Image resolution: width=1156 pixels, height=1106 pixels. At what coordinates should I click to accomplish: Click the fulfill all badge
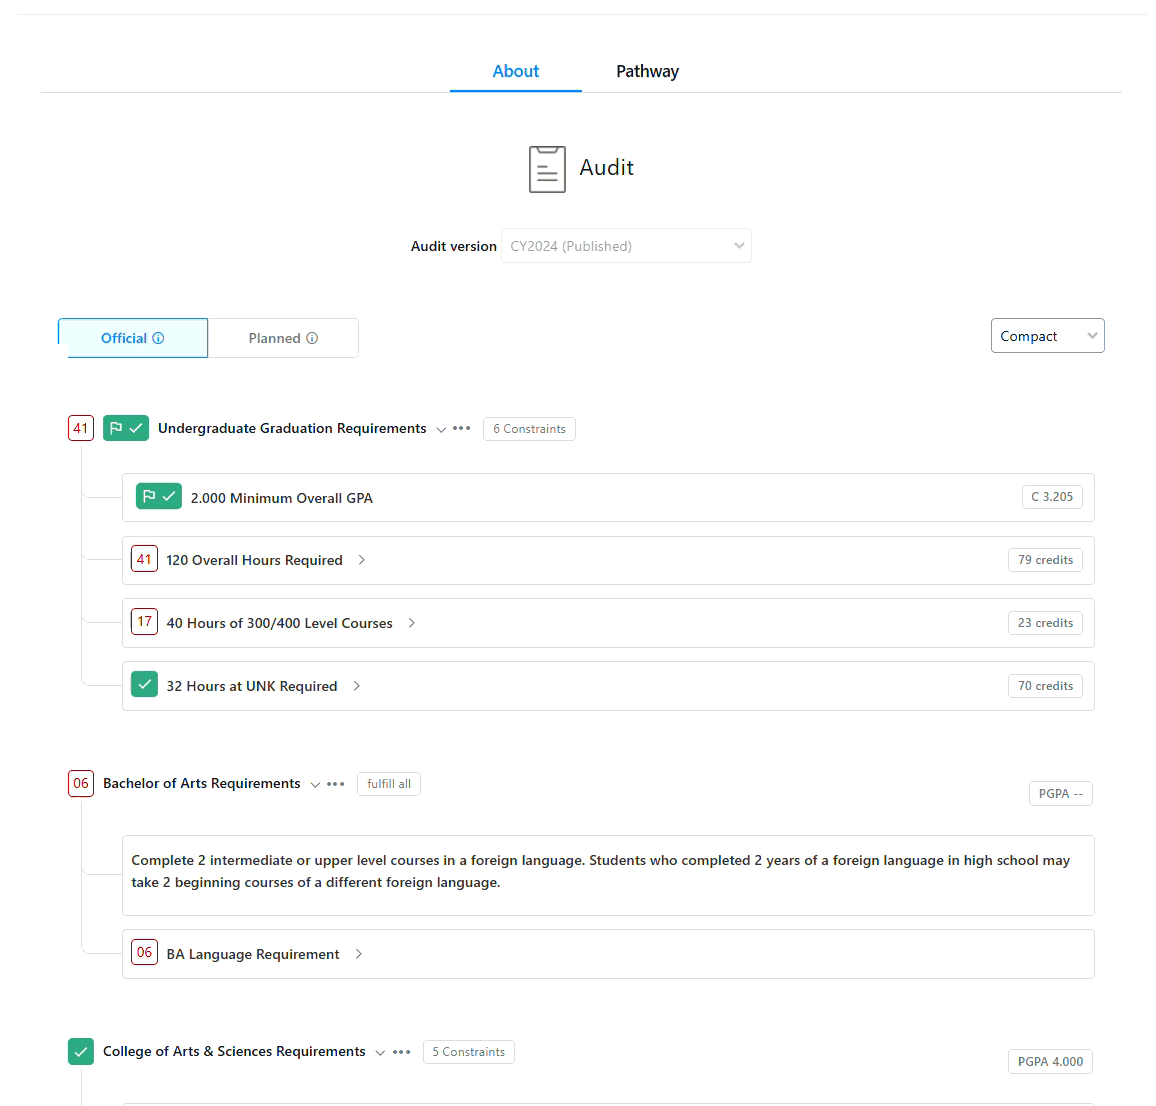(x=389, y=784)
